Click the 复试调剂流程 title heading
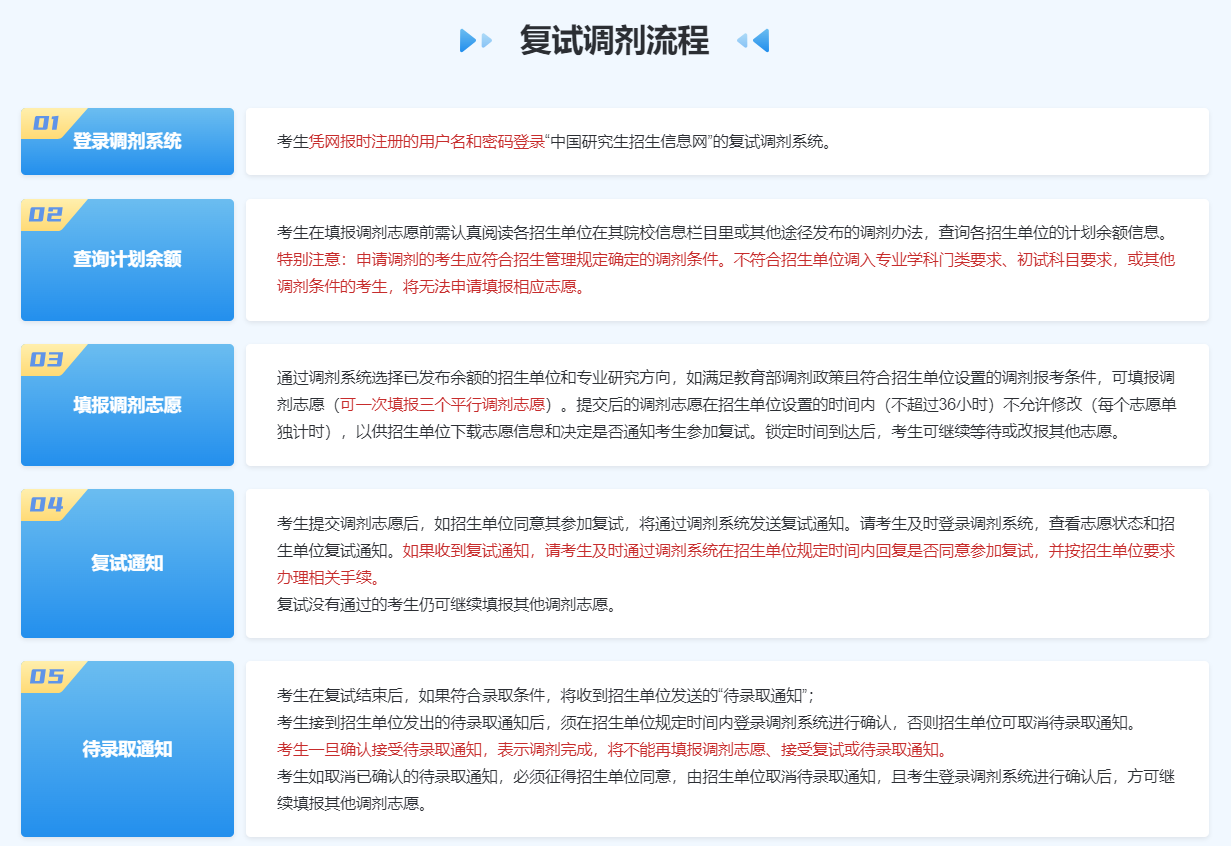The height and width of the screenshot is (846, 1231). (614, 41)
